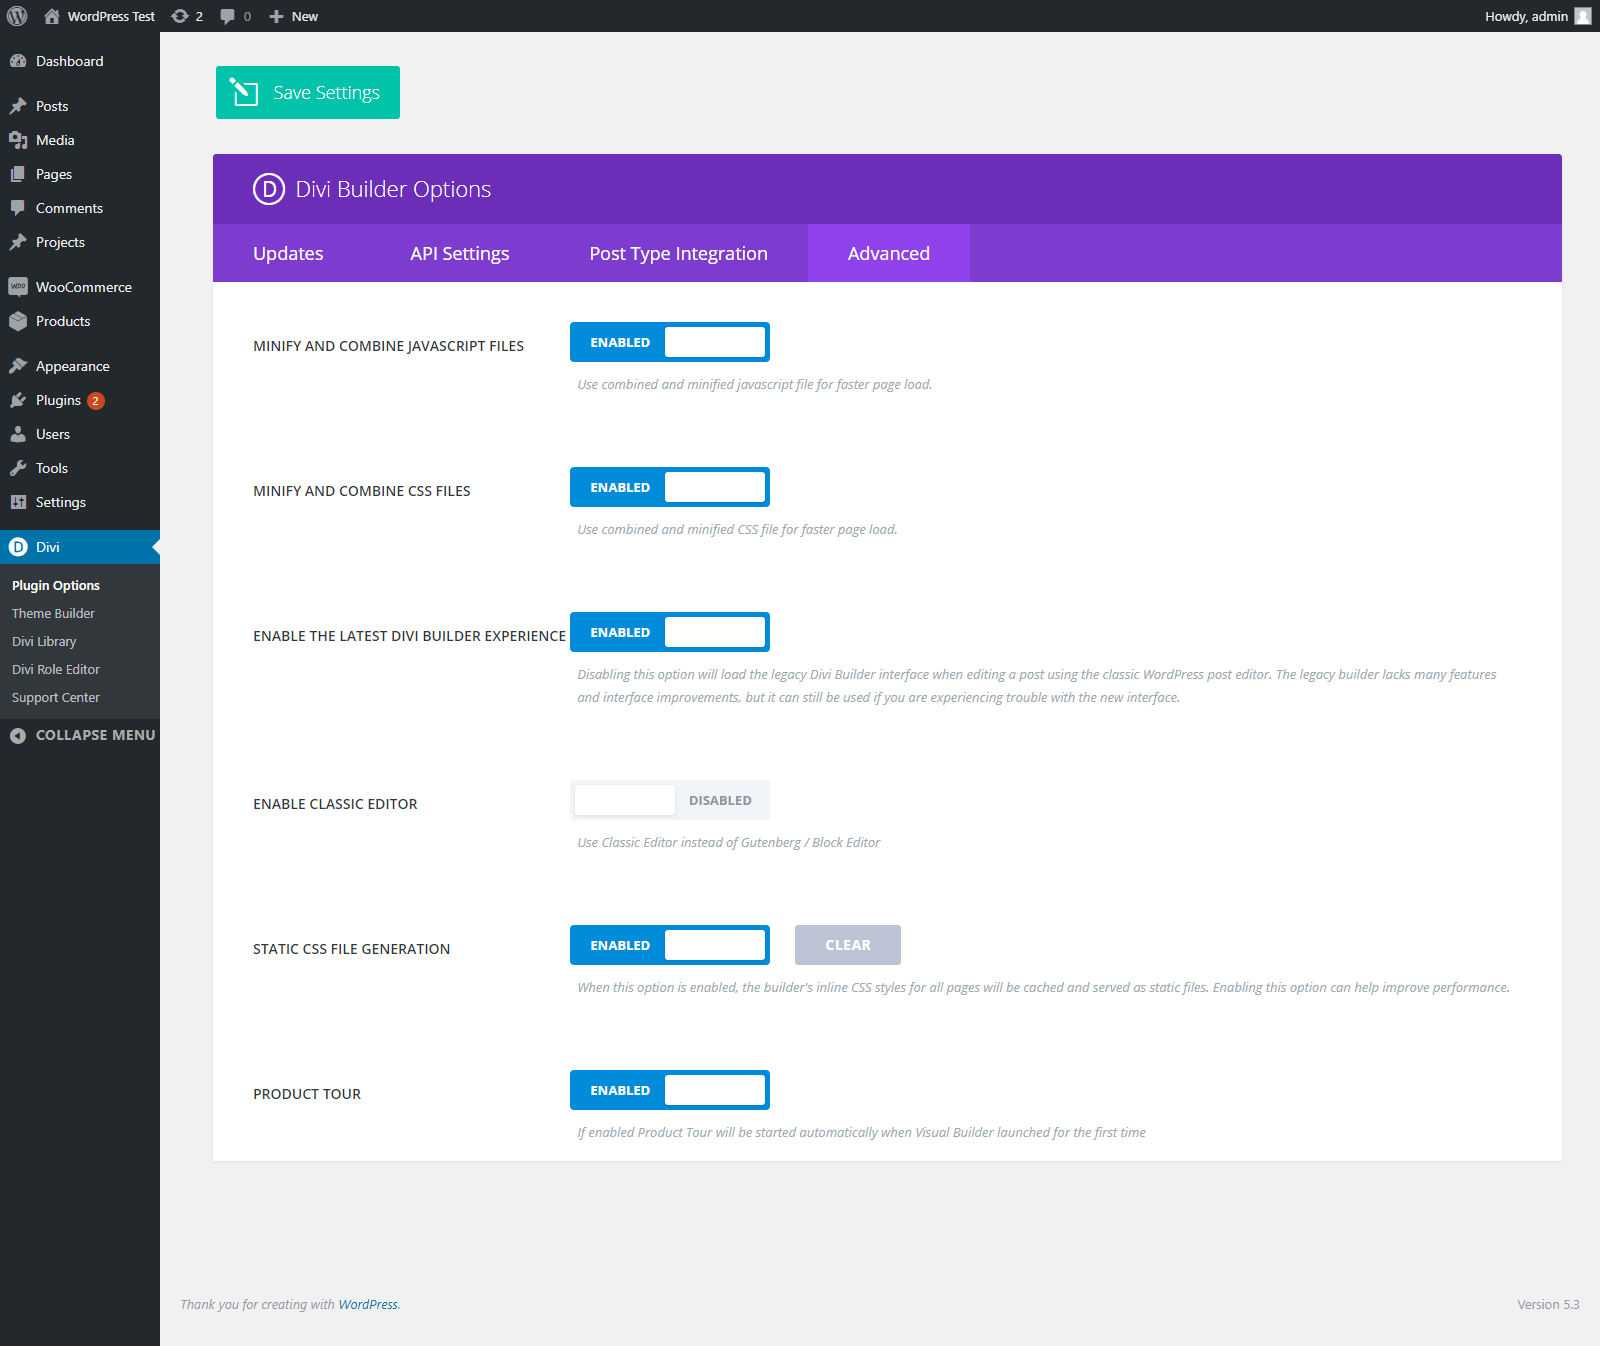This screenshot has width=1600, height=1346.
Task: Open the comments bubble icon in admin bar
Action: click(228, 16)
